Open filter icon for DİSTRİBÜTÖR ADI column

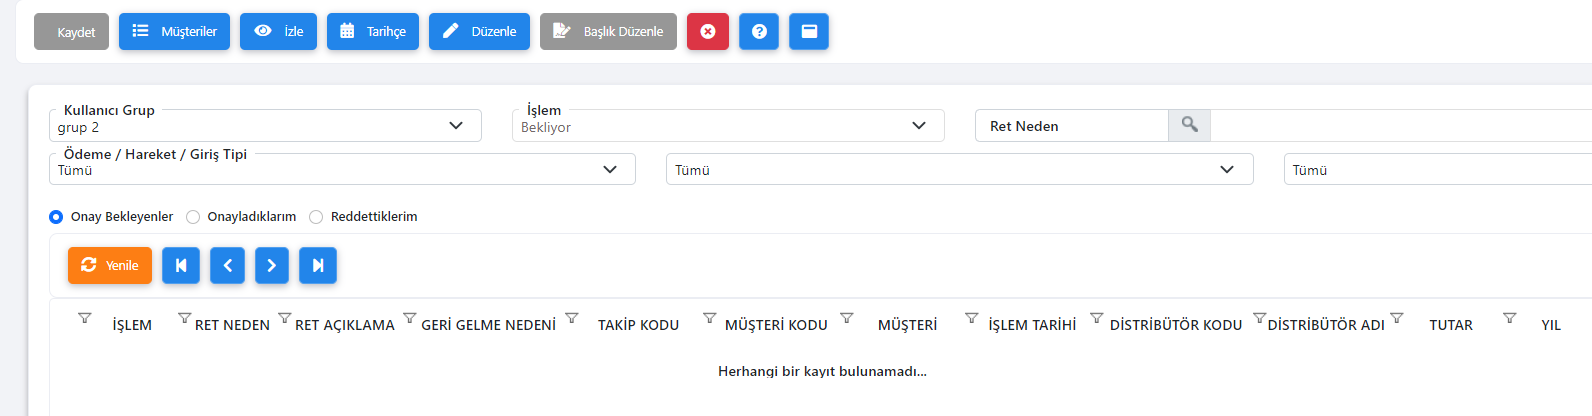(1260, 318)
